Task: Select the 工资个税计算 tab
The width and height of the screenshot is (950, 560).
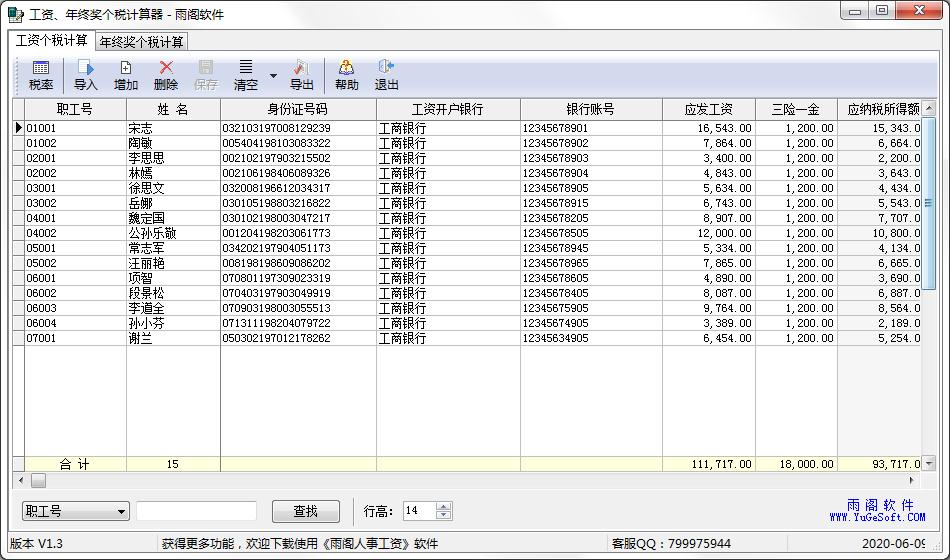Action: [52, 41]
